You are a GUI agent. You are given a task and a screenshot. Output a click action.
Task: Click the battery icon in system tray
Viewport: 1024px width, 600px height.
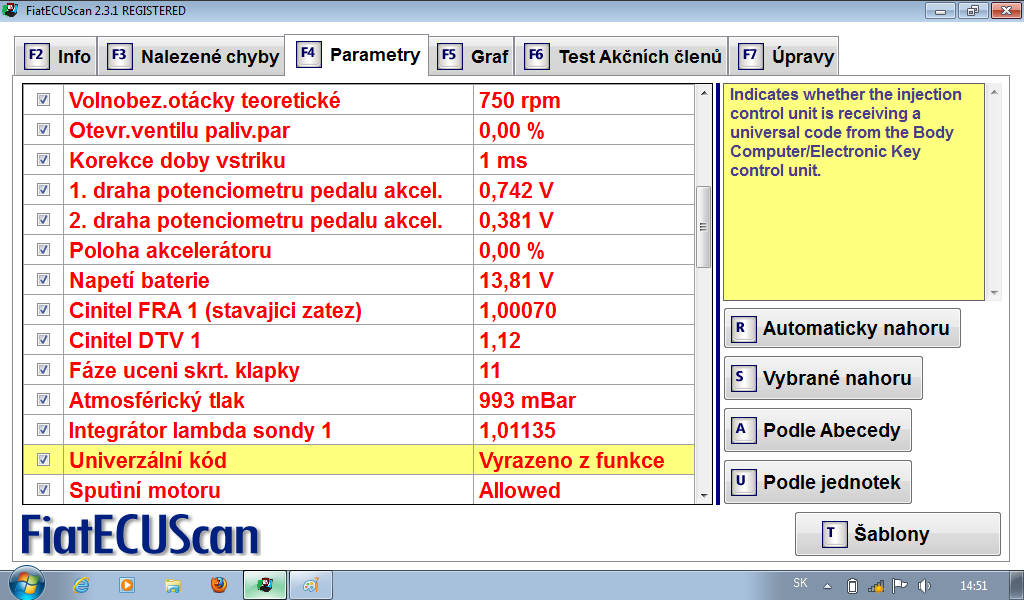[x=852, y=585]
